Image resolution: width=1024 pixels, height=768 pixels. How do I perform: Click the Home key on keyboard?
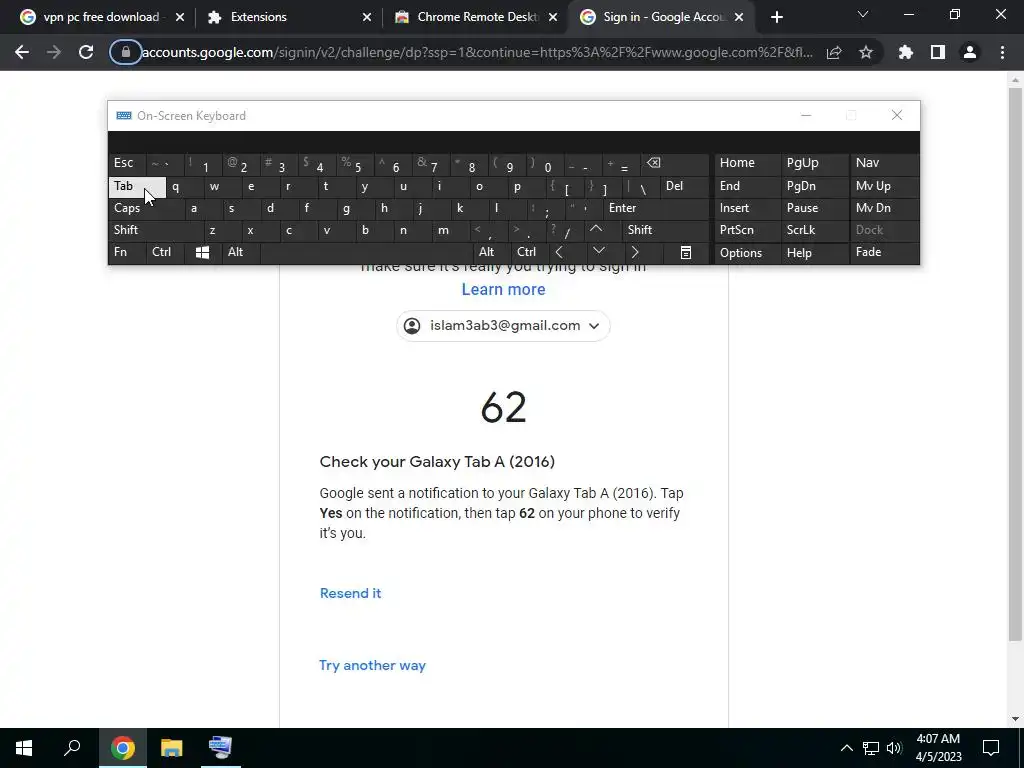tap(747, 163)
